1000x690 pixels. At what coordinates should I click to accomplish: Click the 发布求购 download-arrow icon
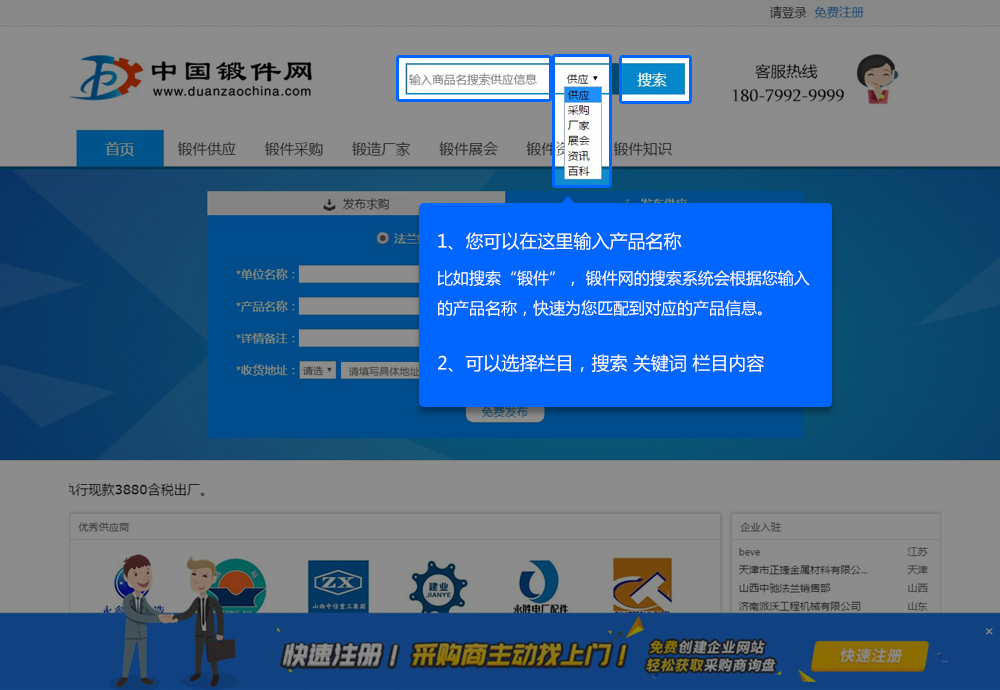tap(328, 204)
